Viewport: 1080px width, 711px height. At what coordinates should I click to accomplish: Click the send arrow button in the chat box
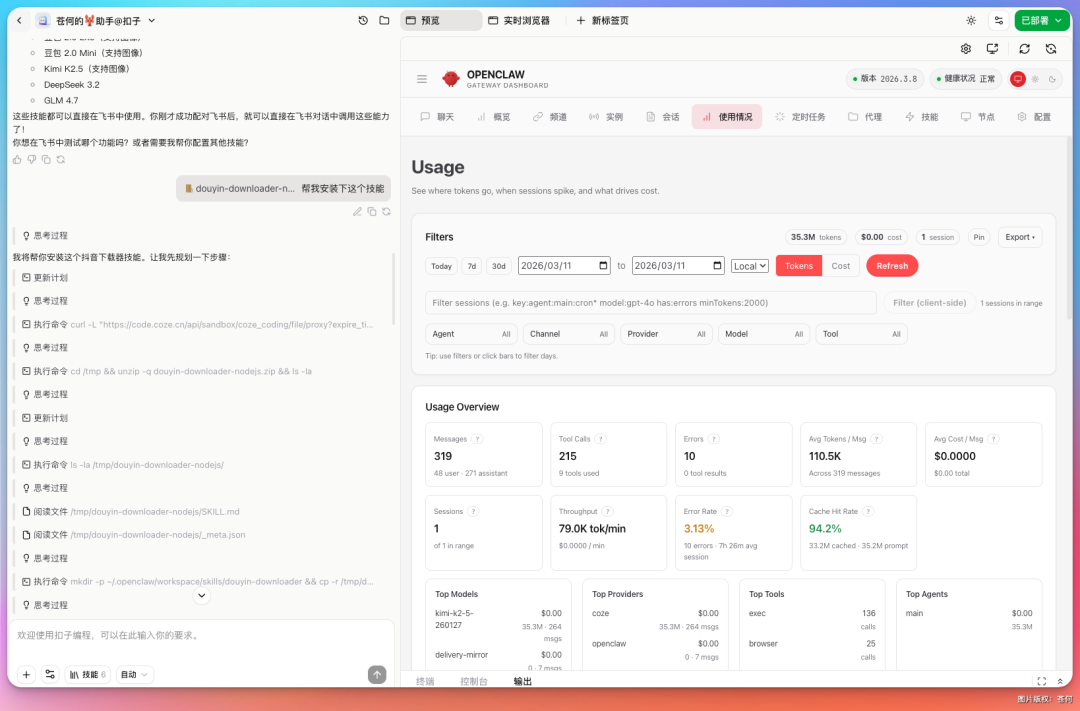click(377, 675)
